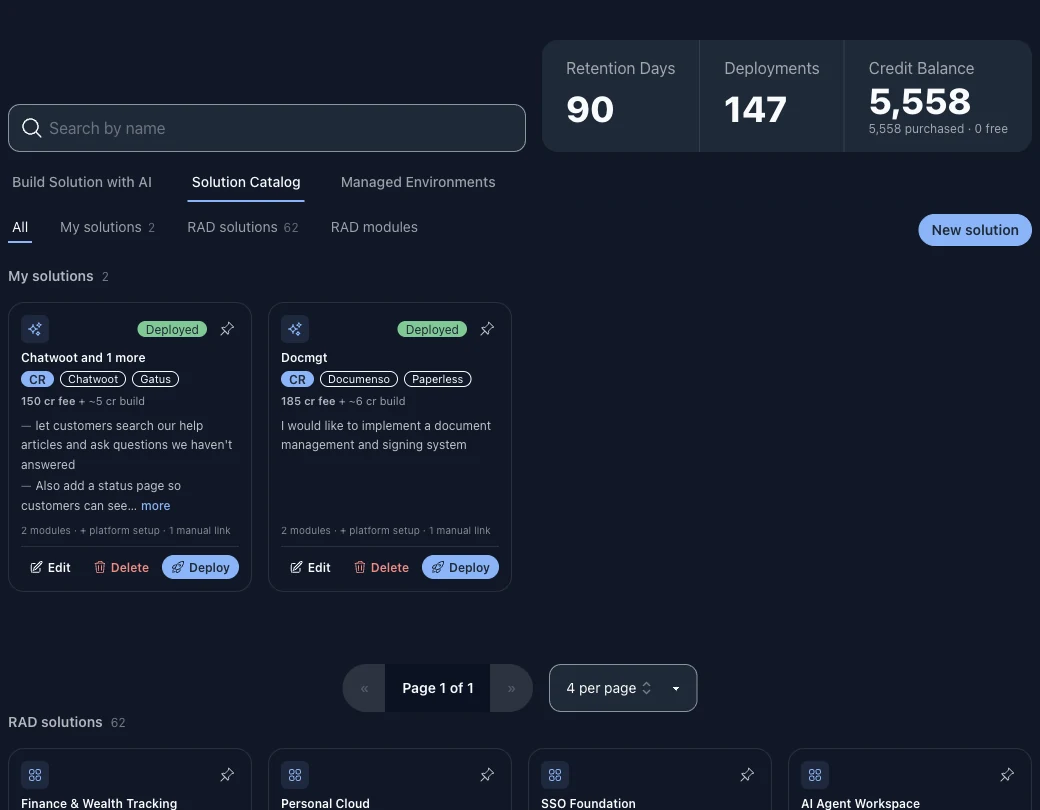Click the 150 cr fee text

pyautogui.click(x=48, y=401)
